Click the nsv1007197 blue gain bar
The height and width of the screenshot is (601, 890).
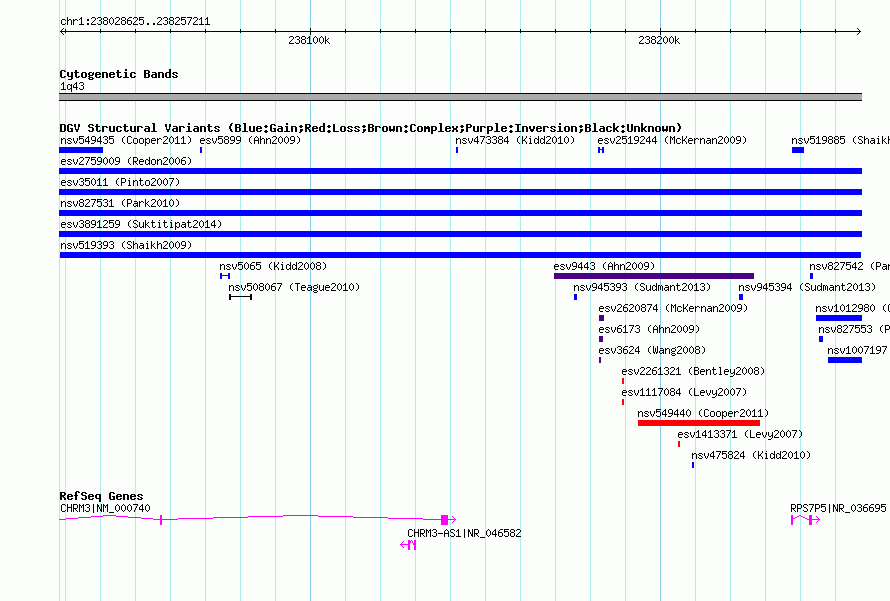pyautogui.click(x=845, y=360)
